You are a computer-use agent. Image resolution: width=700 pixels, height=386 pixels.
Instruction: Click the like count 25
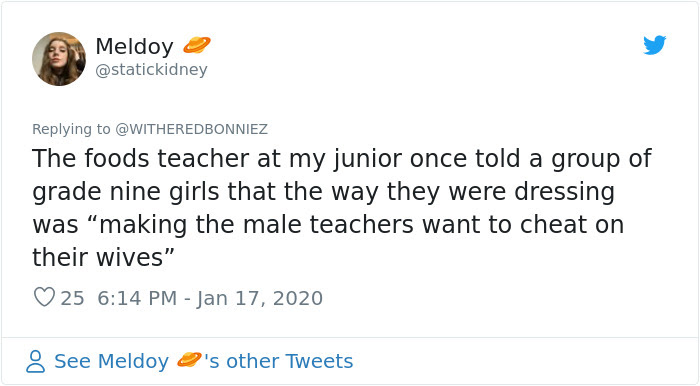pos(72,298)
